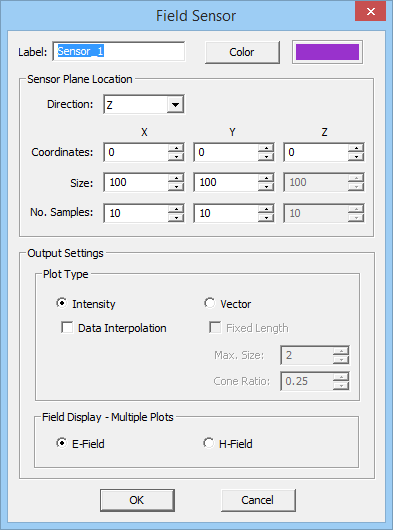
Task: Decrease Y No. Samples using down arrow
Action: tap(266, 217)
